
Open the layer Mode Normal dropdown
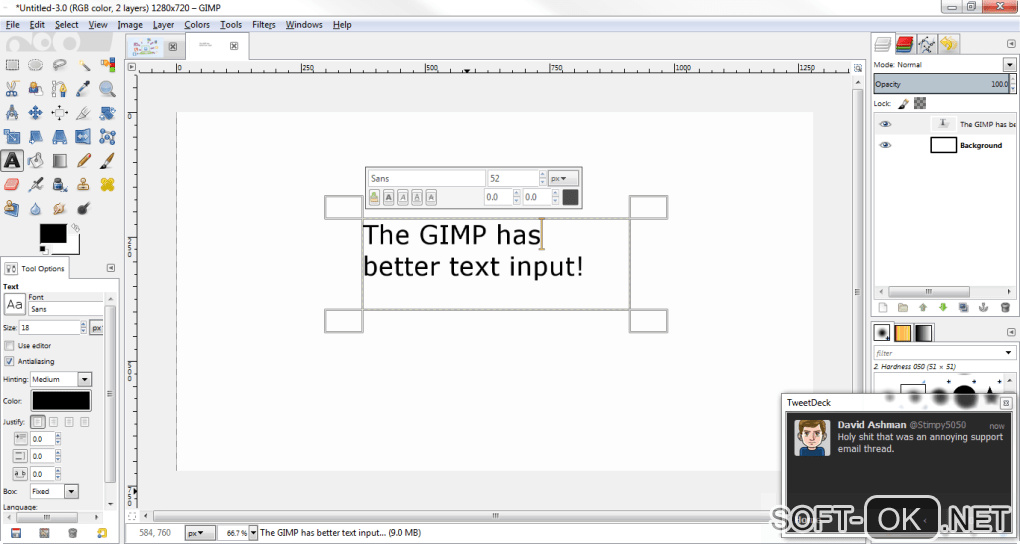coord(1009,64)
